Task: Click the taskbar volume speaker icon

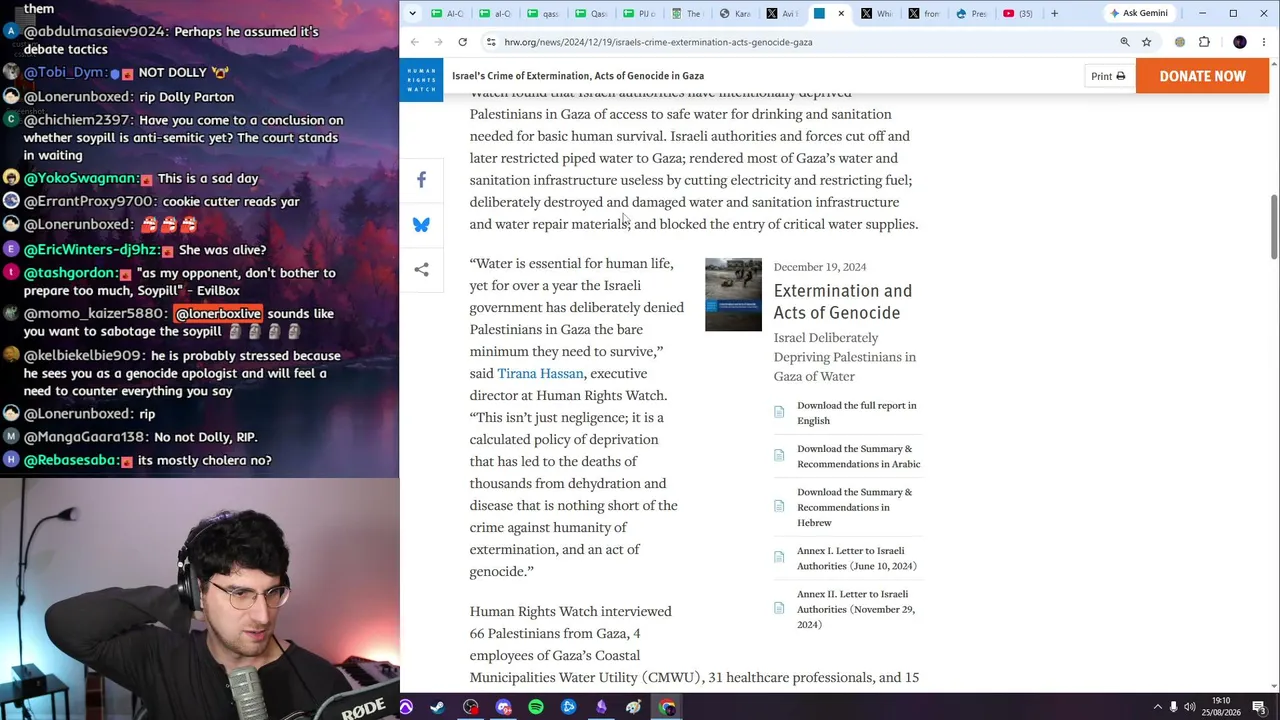Action: tap(1191, 708)
